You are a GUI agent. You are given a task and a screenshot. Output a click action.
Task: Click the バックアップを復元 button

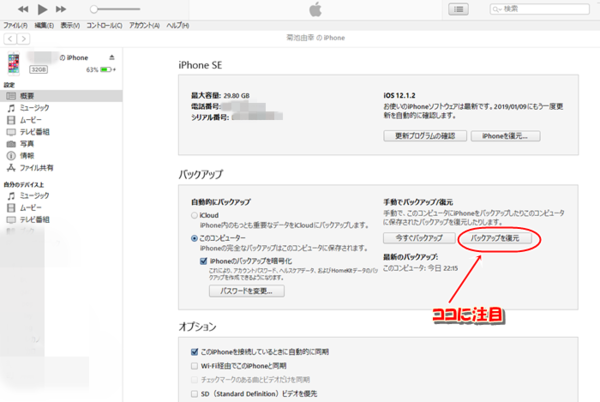pos(495,238)
